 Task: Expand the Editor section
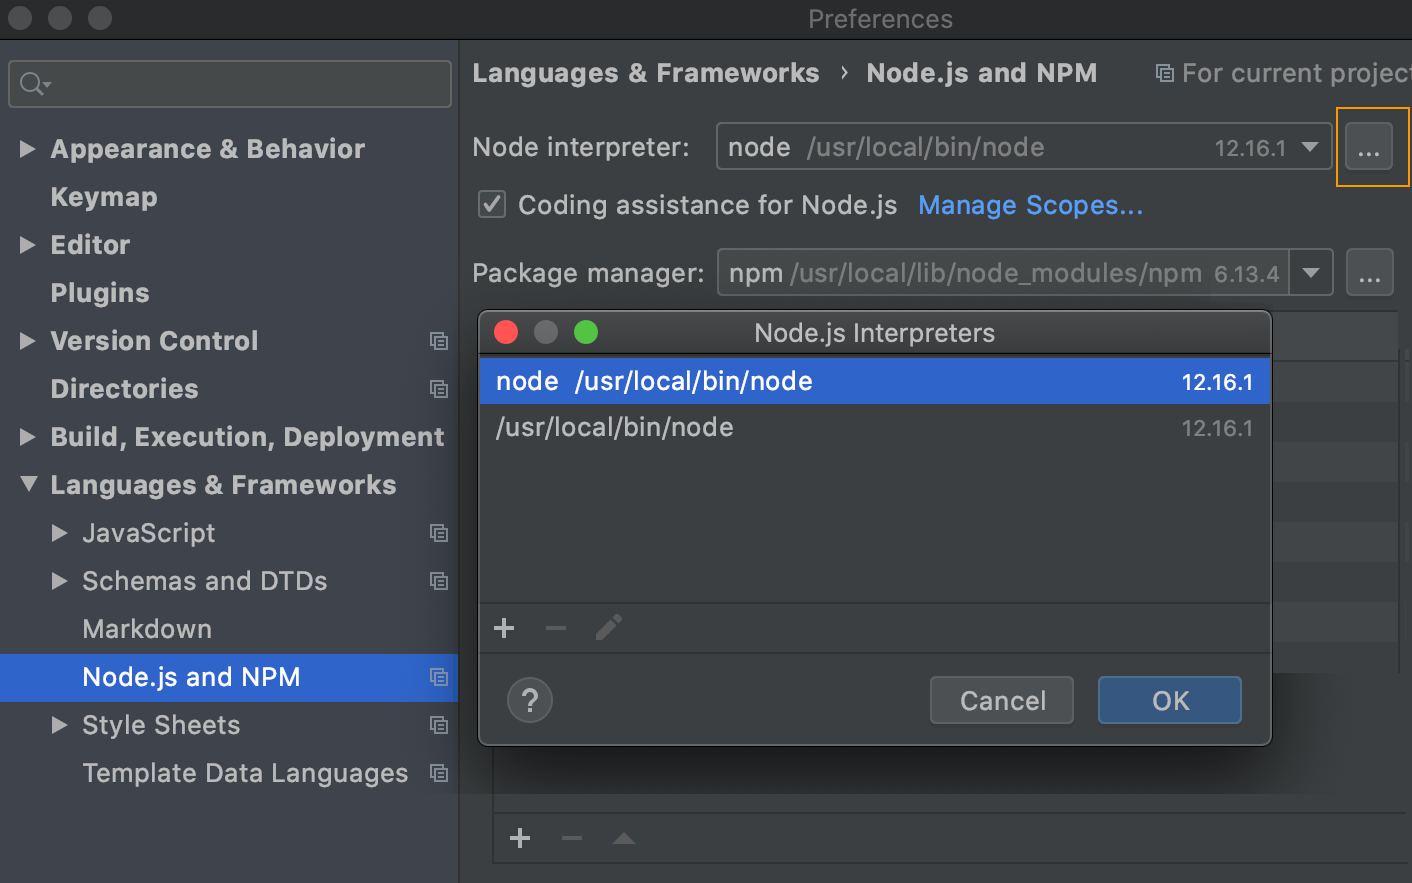[28, 245]
